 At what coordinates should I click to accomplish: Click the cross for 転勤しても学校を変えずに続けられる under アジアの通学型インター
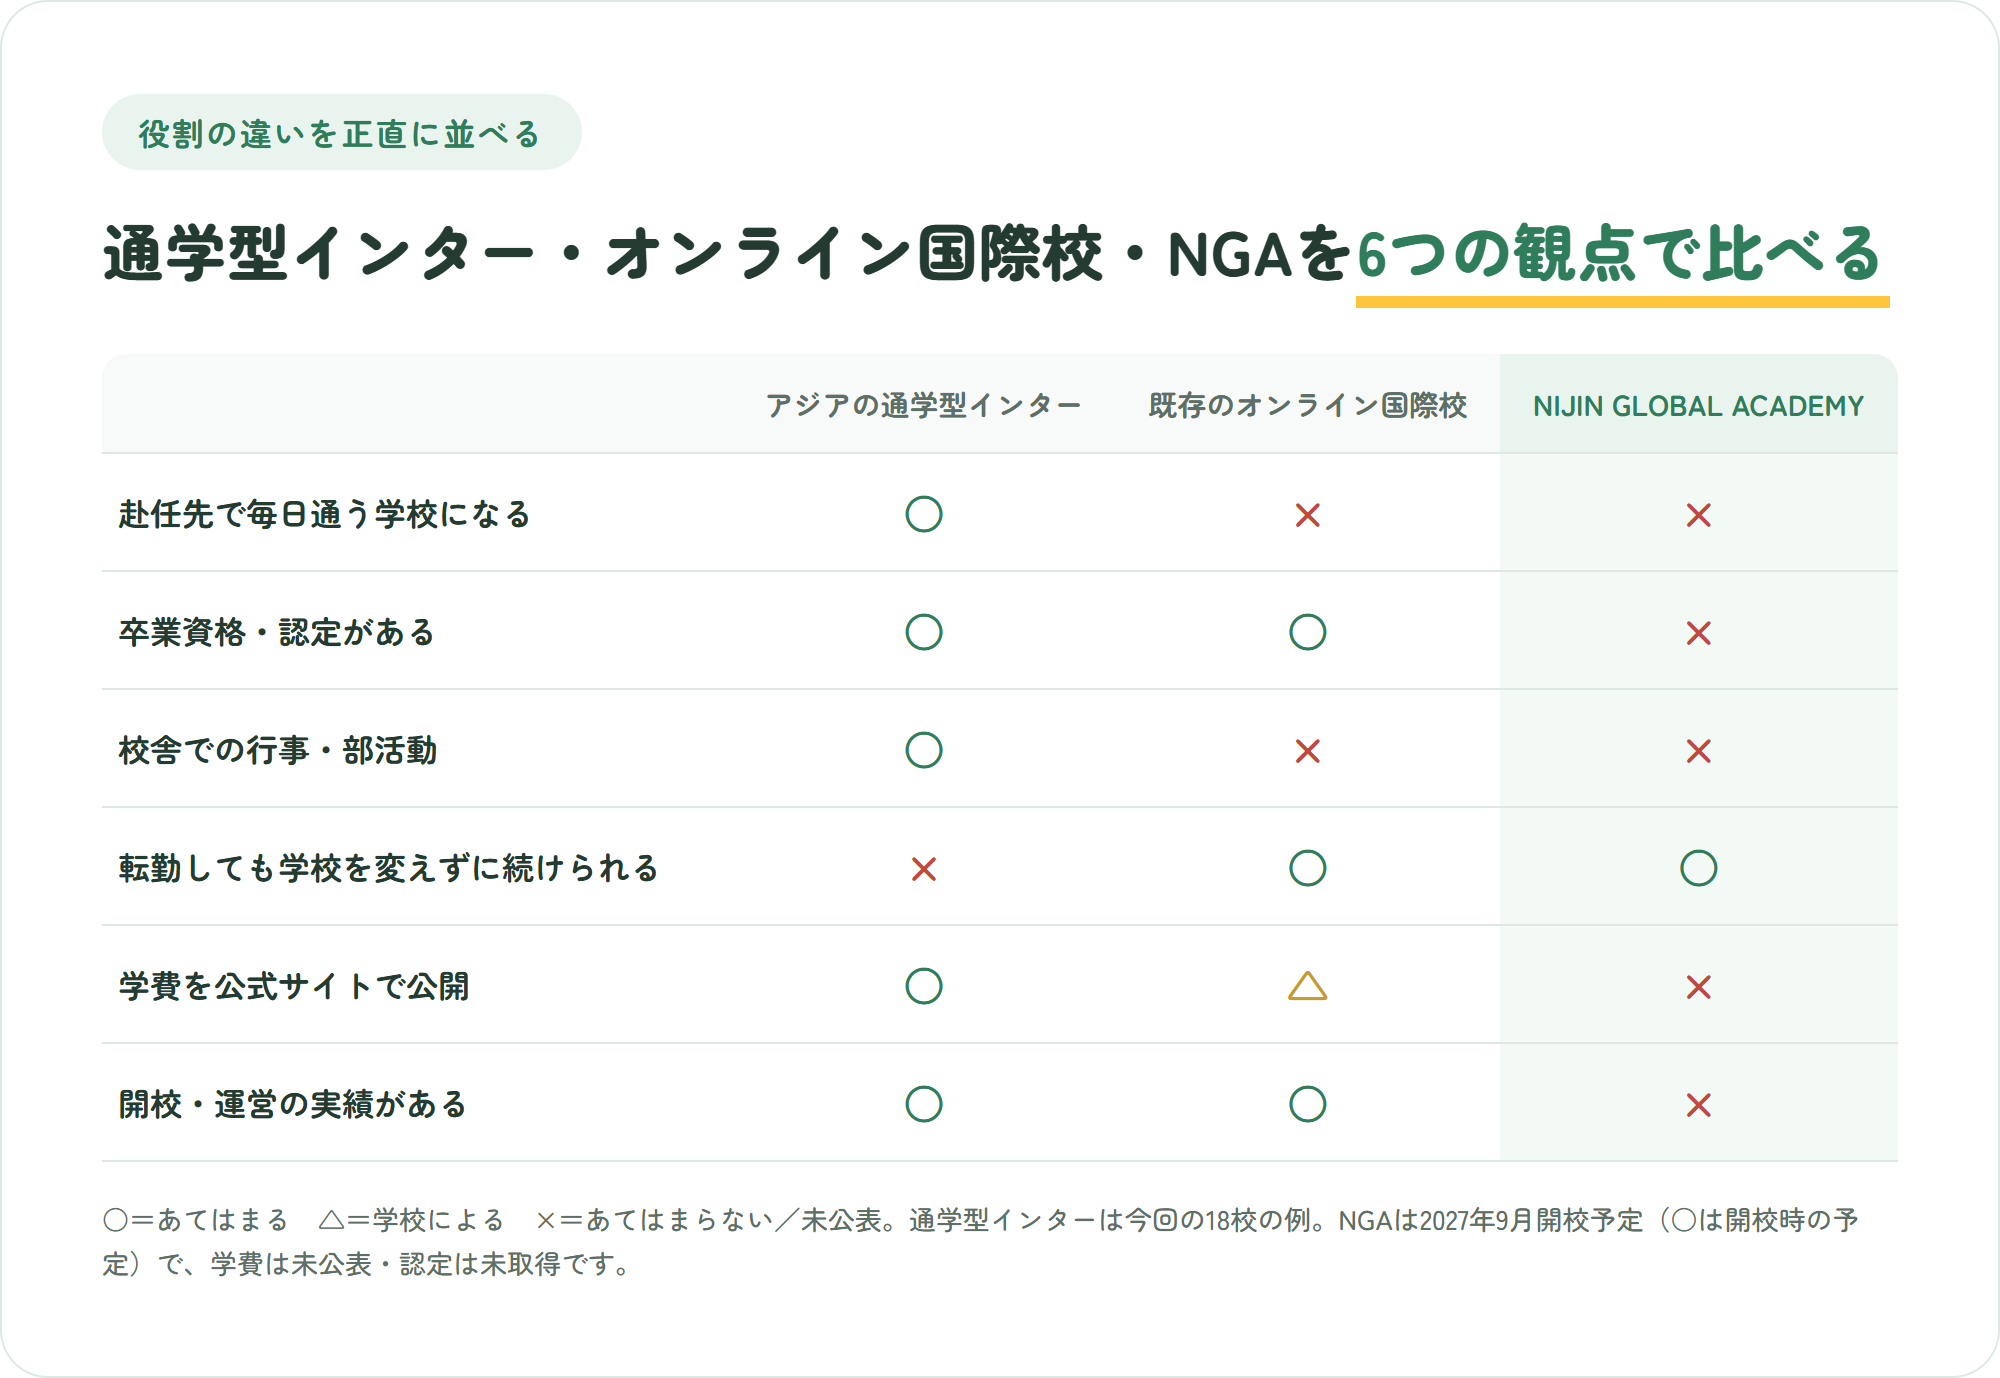point(924,869)
